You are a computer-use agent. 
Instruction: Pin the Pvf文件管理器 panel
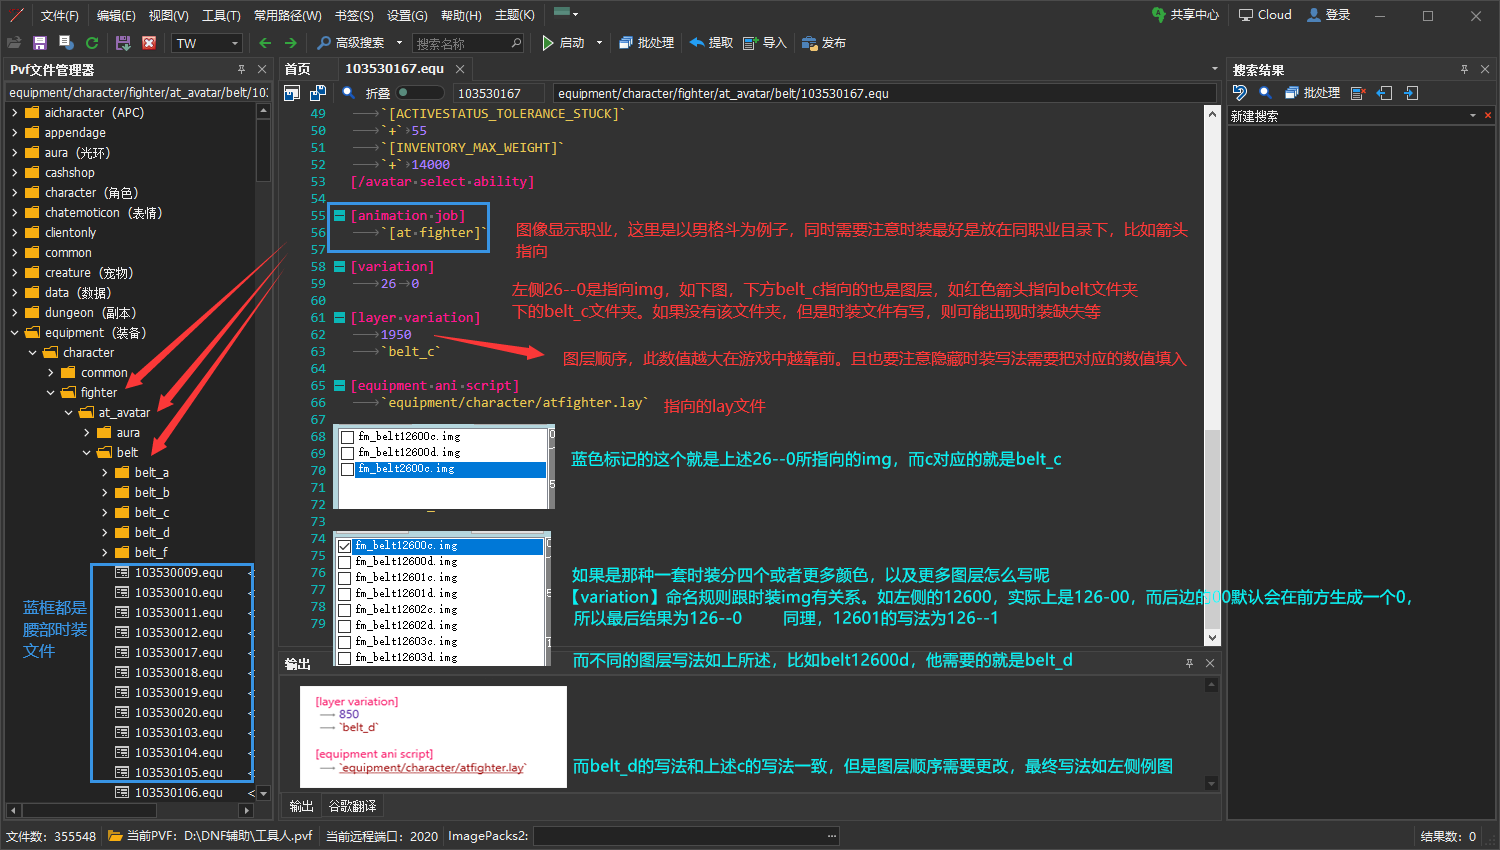coord(241,70)
